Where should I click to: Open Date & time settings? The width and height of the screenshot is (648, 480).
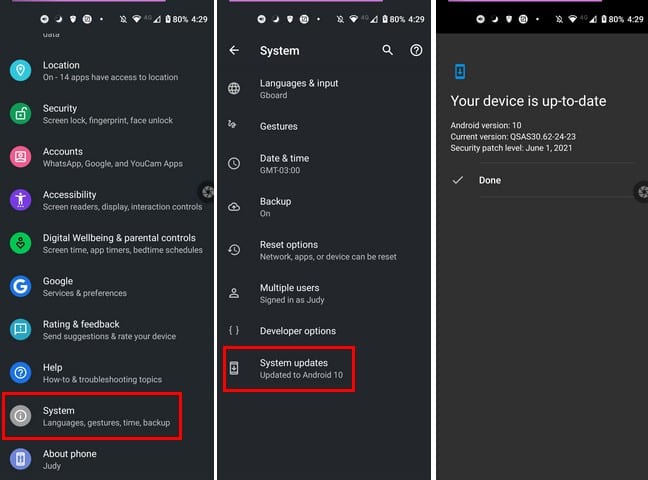tap(324, 164)
